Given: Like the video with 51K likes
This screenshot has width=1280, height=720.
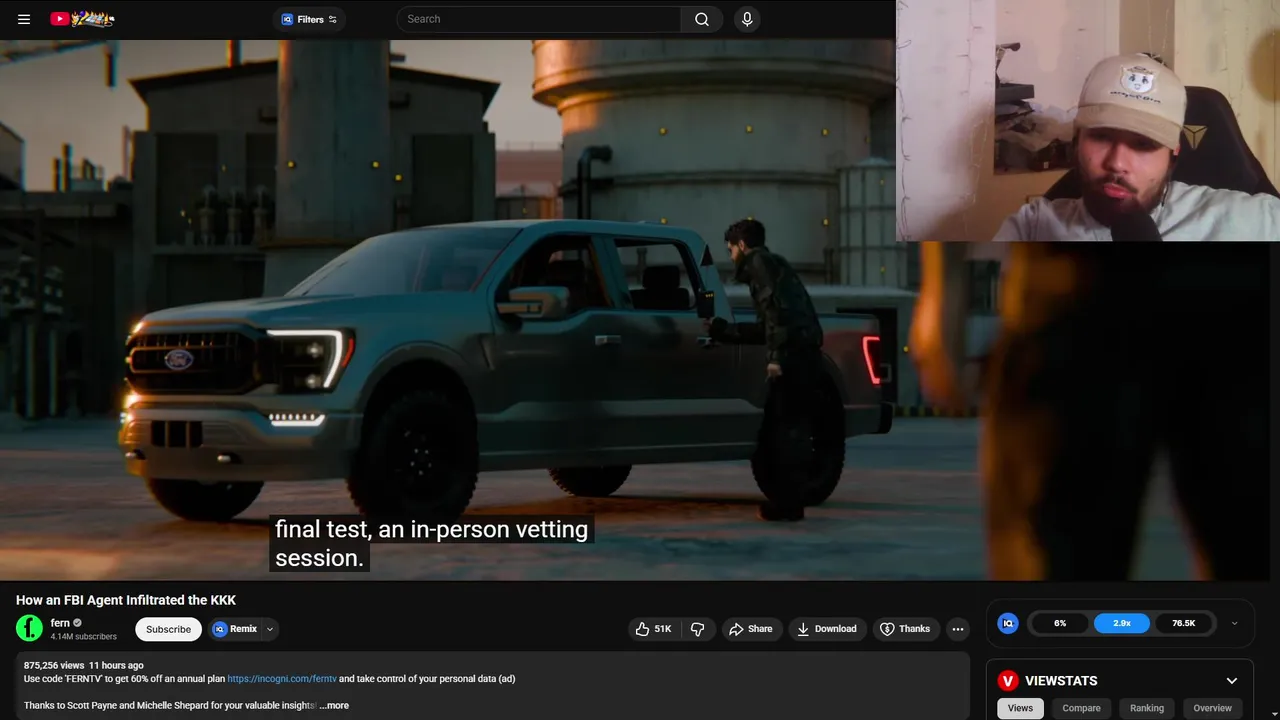Looking at the screenshot, I should (654, 629).
